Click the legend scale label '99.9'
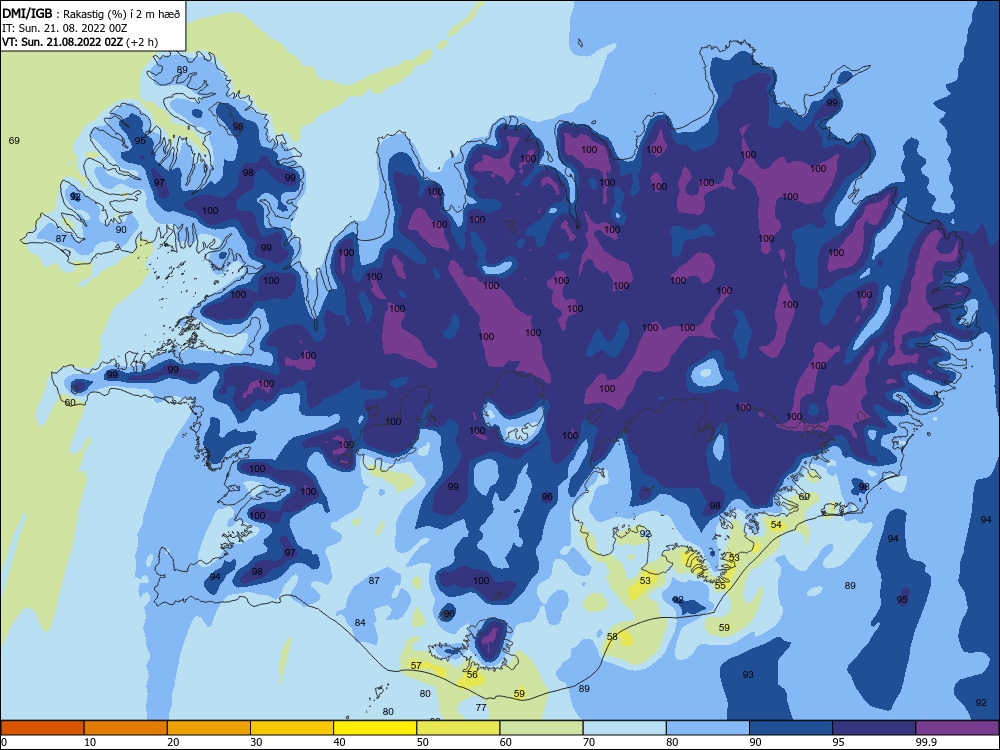1000x750 pixels. click(x=926, y=742)
